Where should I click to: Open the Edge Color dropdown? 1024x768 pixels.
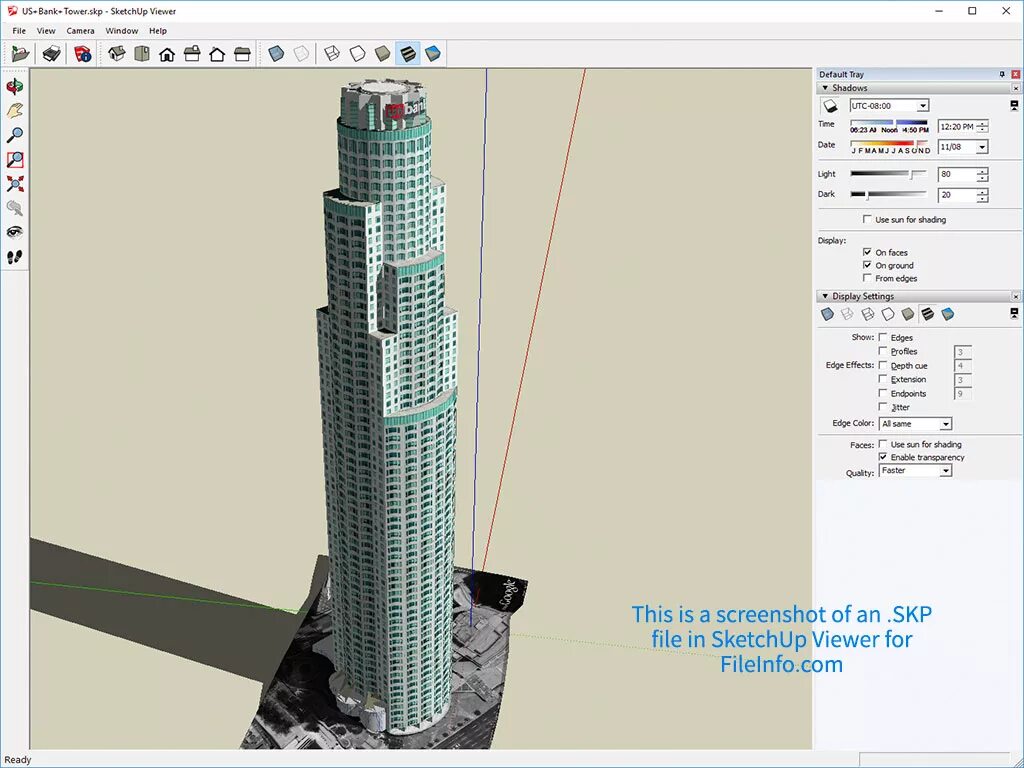coord(916,424)
